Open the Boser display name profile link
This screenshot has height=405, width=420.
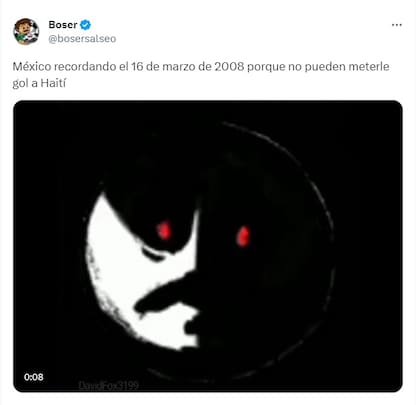pyautogui.click(x=63, y=25)
